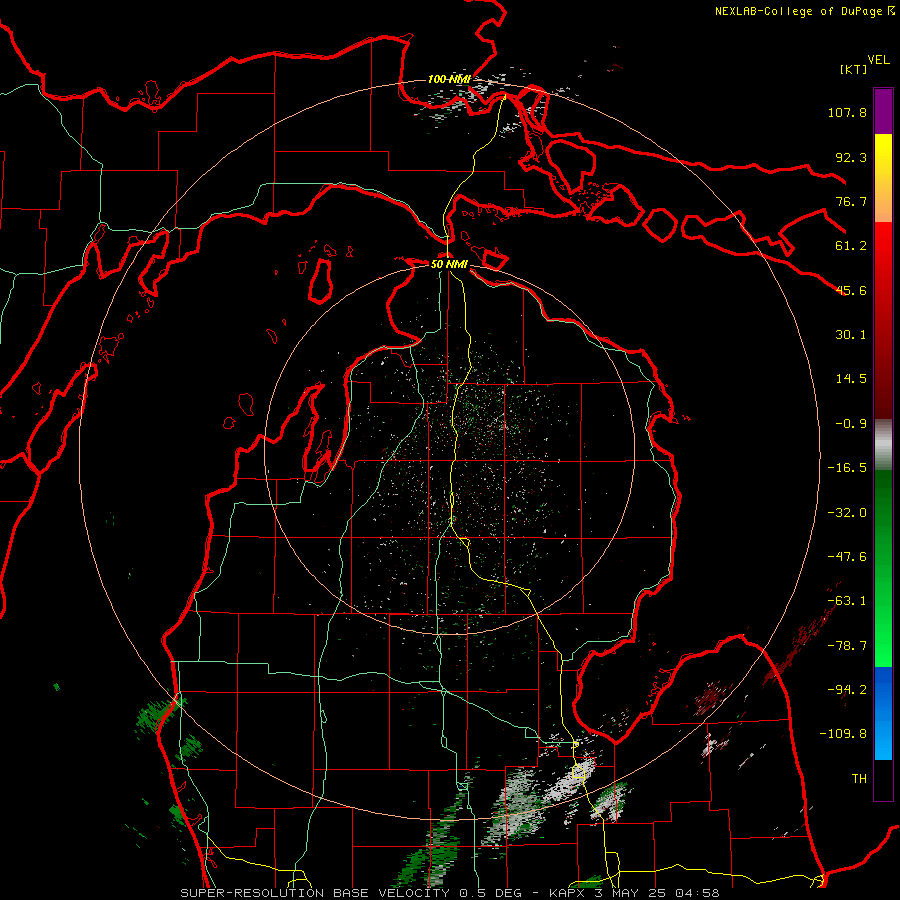Screen dimensions: 900x900
Task: Click the -63.1 velocity scale value
Action: [x=847, y=601]
